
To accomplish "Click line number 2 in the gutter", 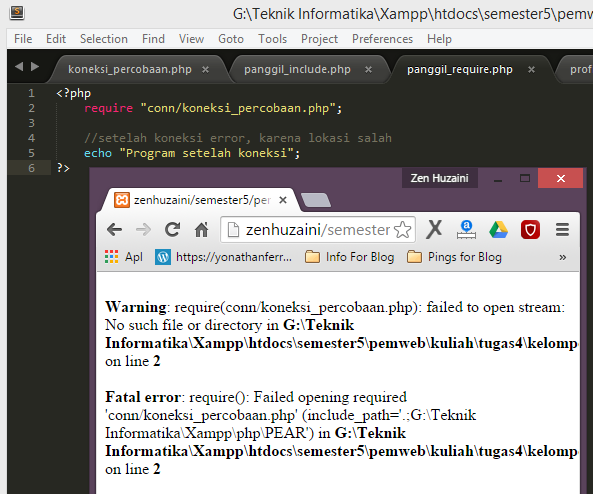I will 31,108.
